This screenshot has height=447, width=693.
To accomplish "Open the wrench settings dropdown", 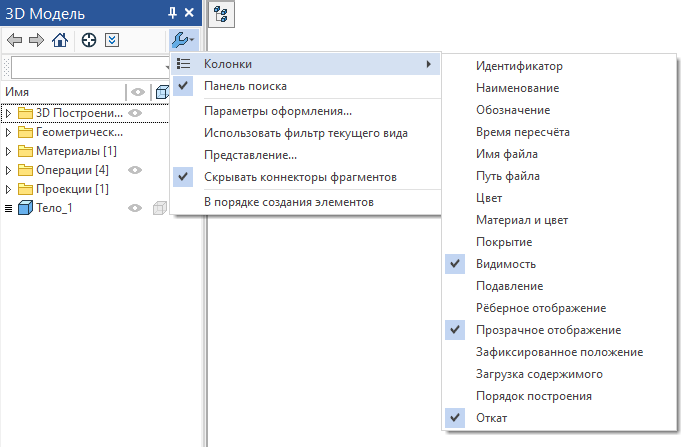I will coord(183,41).
